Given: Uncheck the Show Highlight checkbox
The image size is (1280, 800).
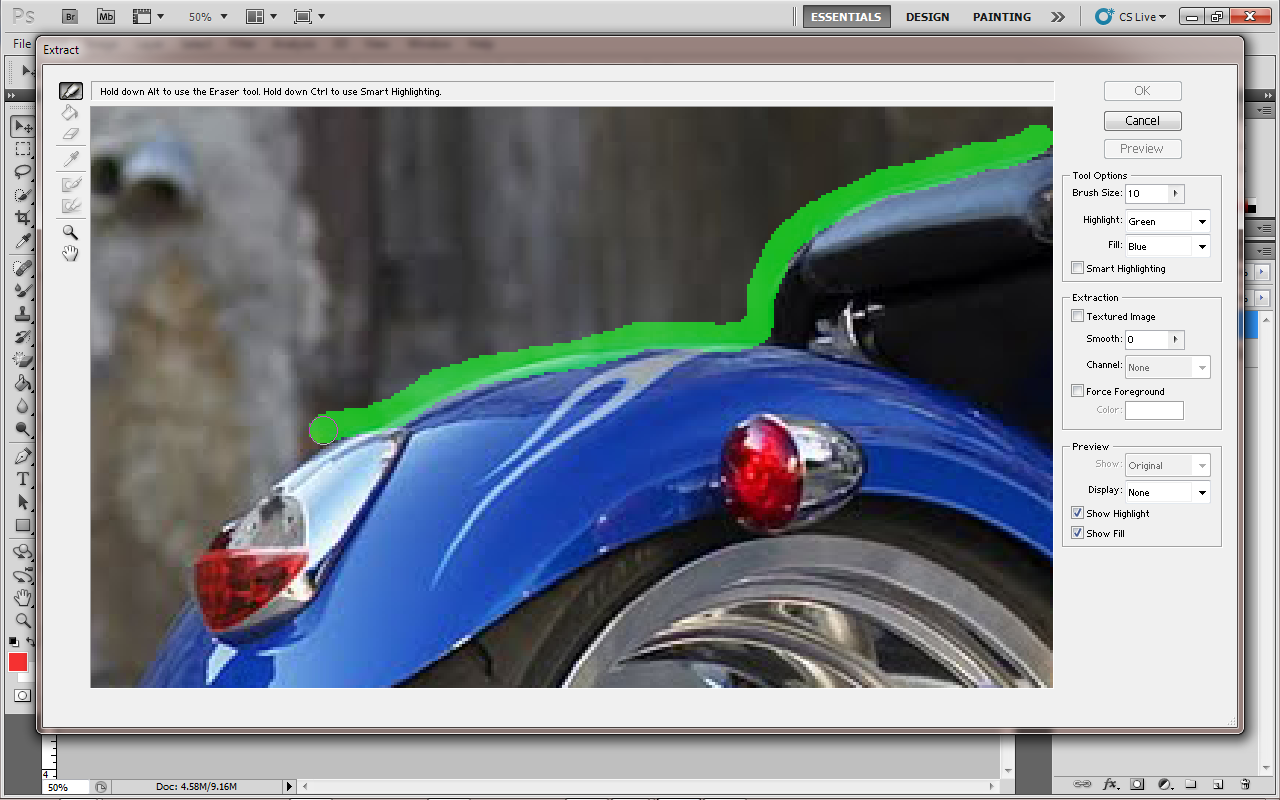Looking at the screenshot, I should coord(1077,513).
